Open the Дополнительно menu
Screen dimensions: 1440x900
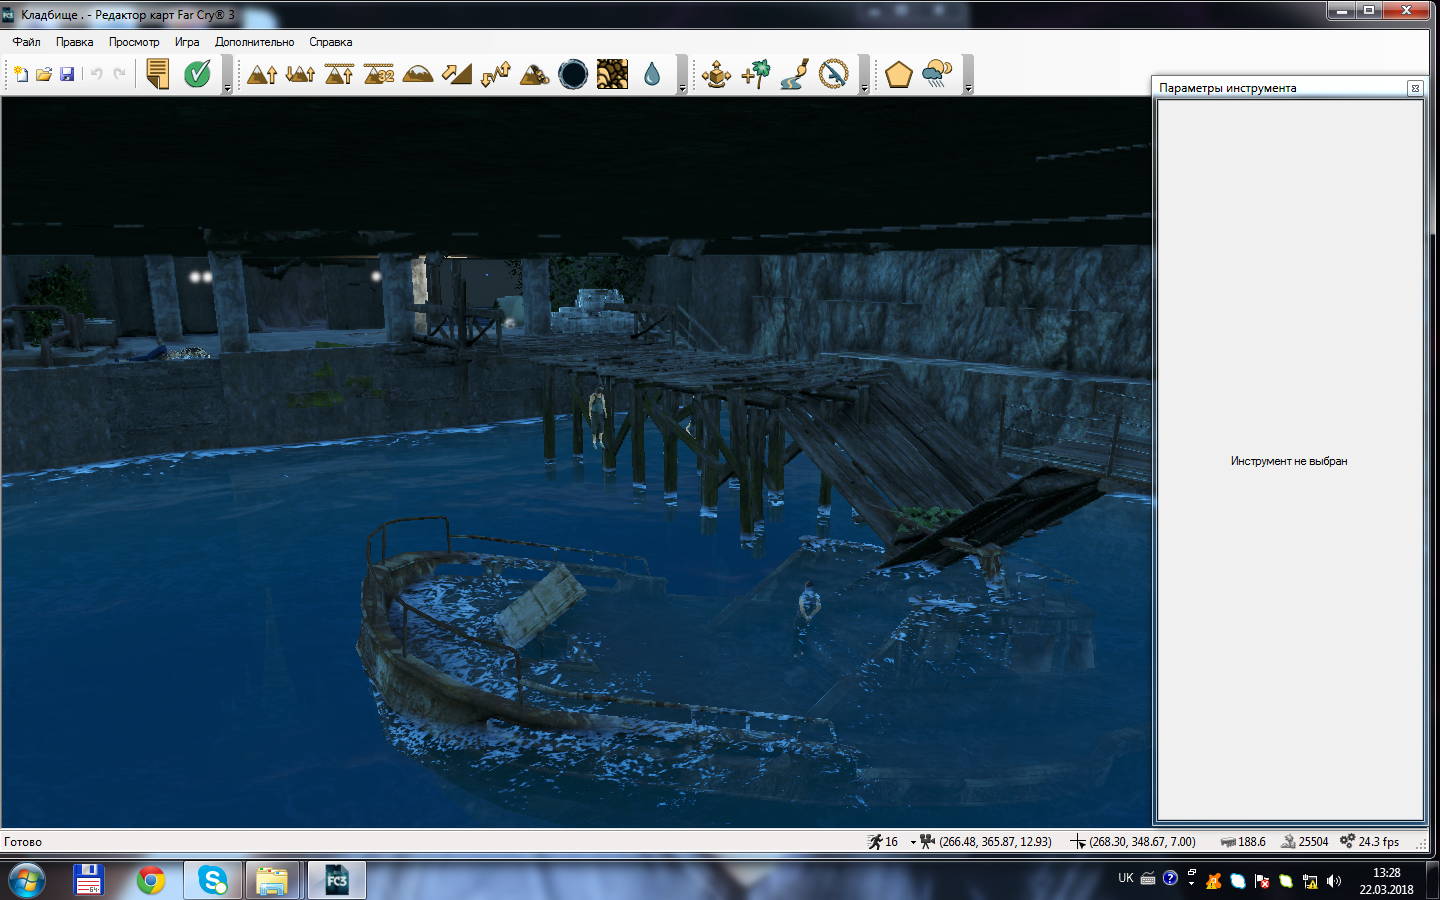click(254, 42)
